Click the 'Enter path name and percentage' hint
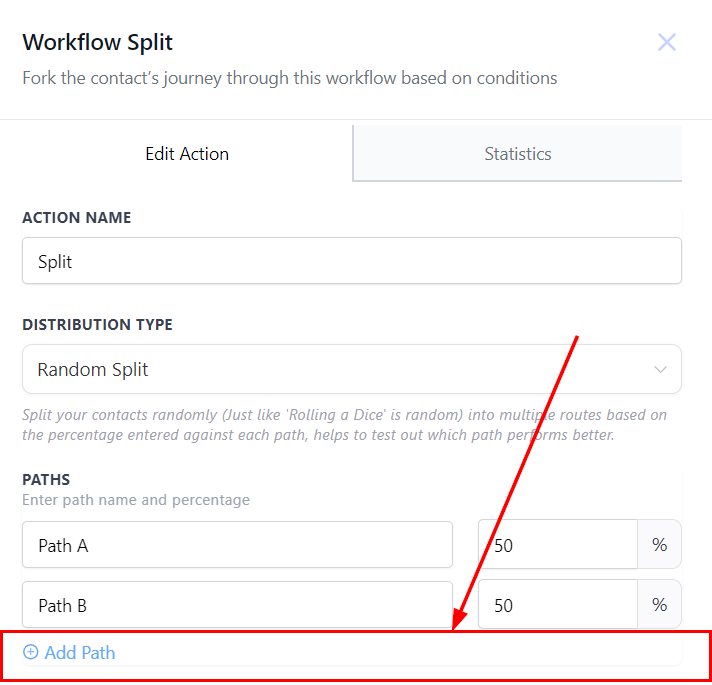Screen dimensions: 712x685 pyautogui.click(x=136, y=500)
